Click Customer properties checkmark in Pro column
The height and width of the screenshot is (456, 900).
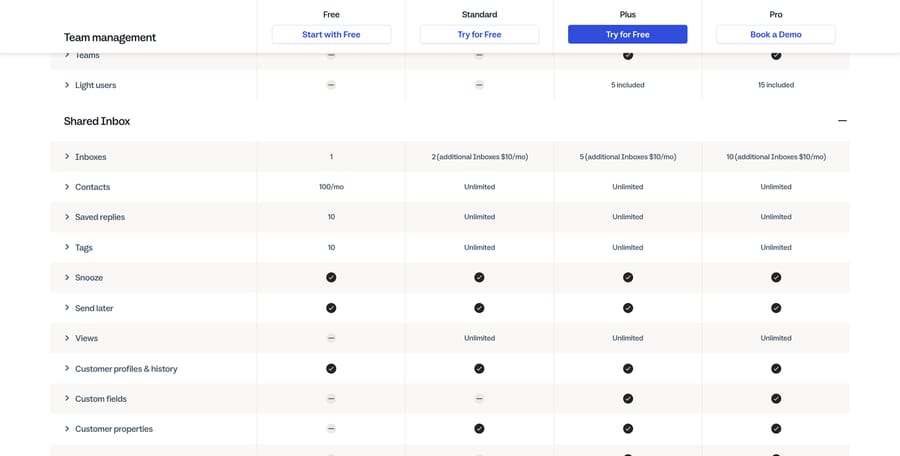tap(776, 428)
